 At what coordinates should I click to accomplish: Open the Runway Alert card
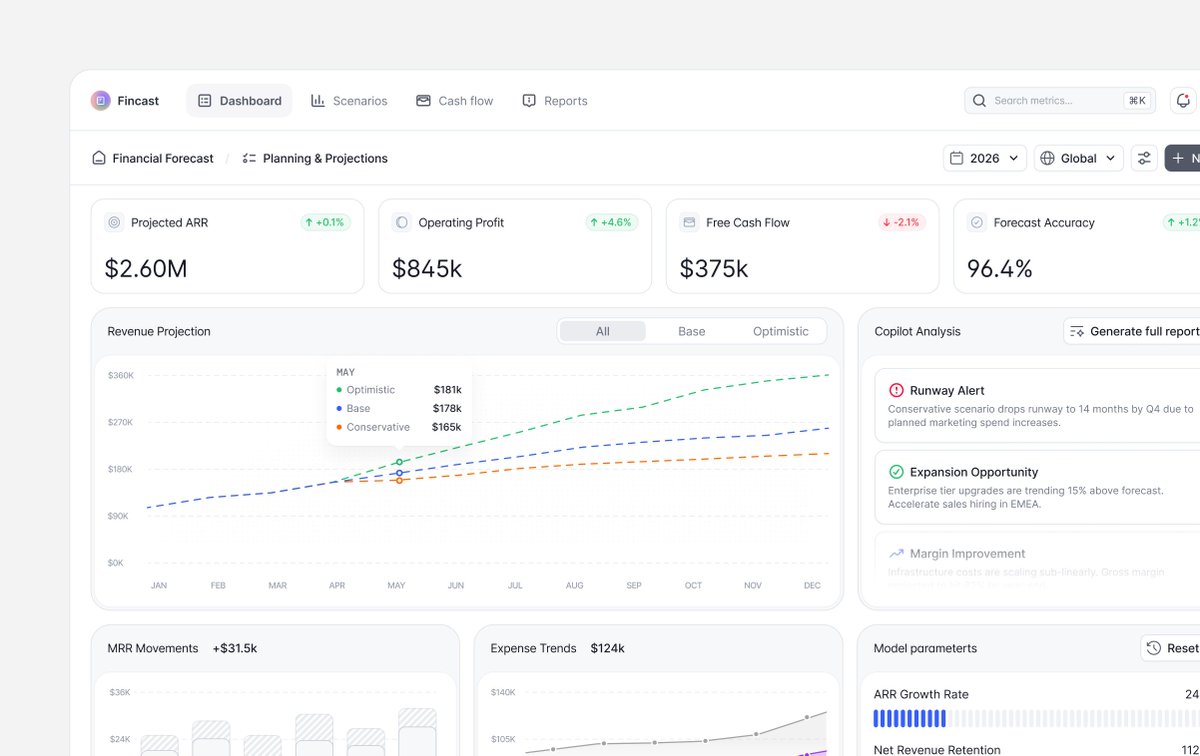pyautogui.click(x=1037, y=405)
